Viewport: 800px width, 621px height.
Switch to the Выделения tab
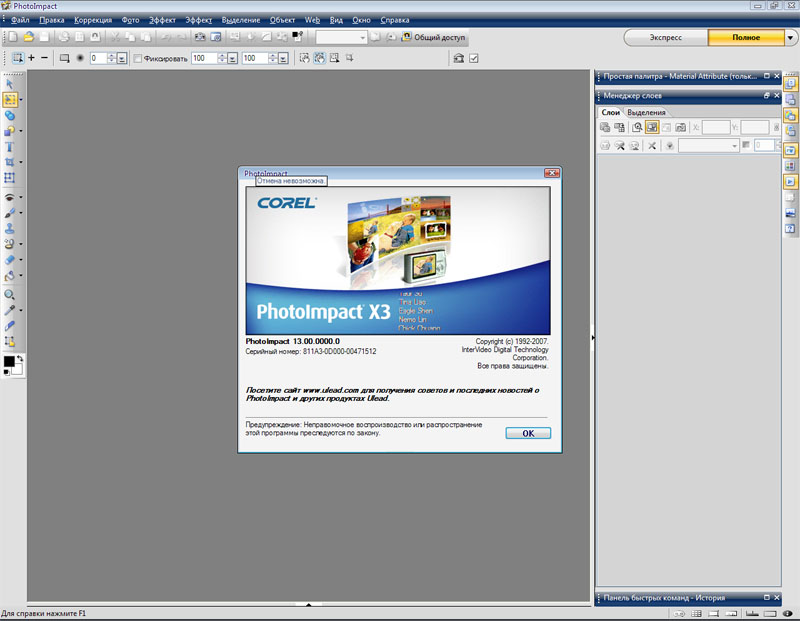coord(646,111)
